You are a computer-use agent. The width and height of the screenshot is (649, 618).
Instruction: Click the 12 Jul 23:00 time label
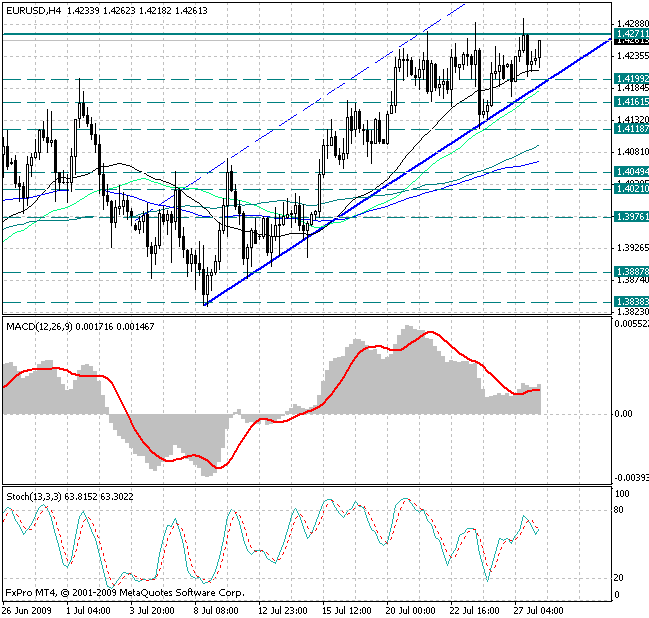[283, 611]
